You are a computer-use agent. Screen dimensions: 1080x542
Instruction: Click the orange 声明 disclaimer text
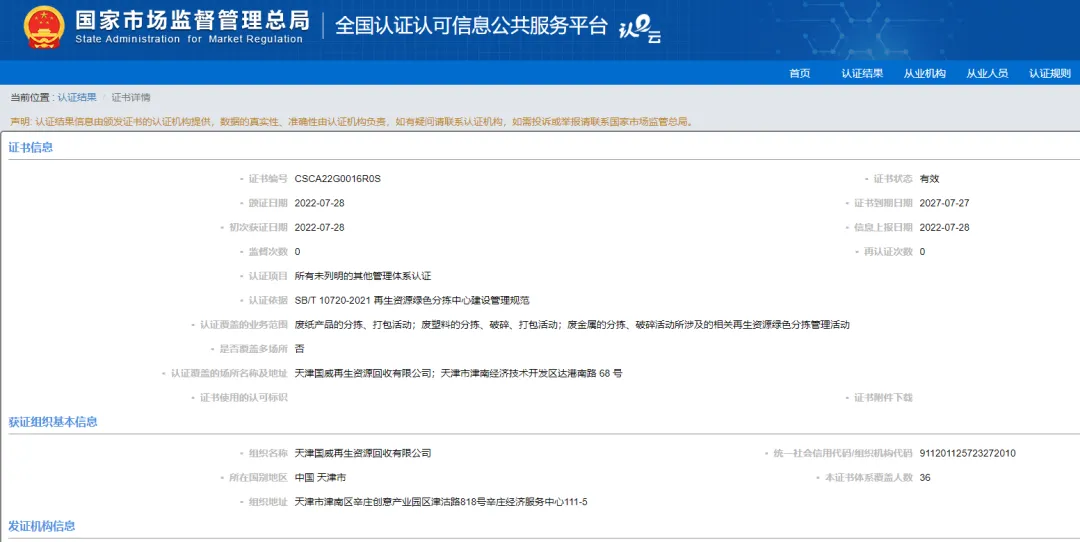(x=351, y=122)
